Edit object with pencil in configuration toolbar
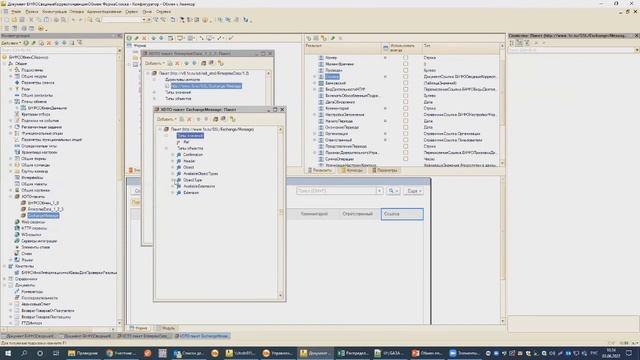This screenshot has width=640, height=360. click(34, 43)
